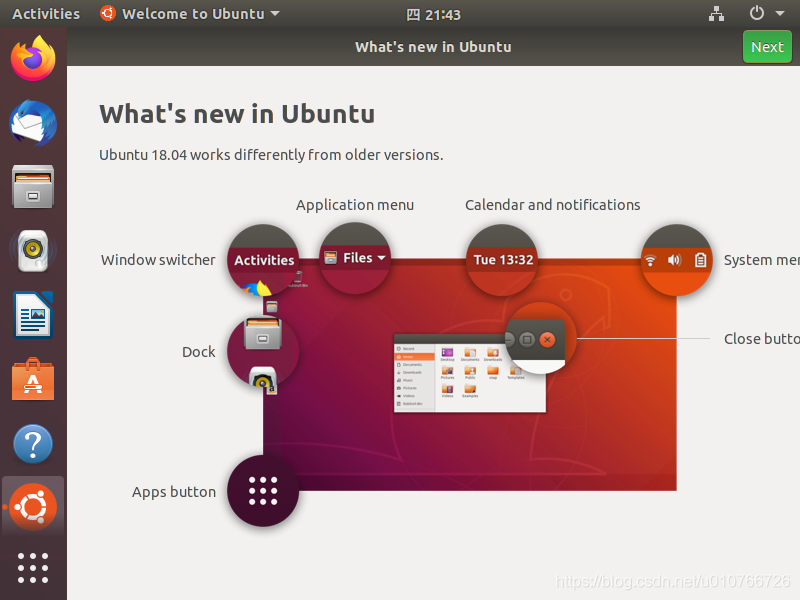Image resolution: width=800 pixels, height=600 pixels.
Task: Click the Tue 13:32 calendar circle
Action: pos(503,260)
